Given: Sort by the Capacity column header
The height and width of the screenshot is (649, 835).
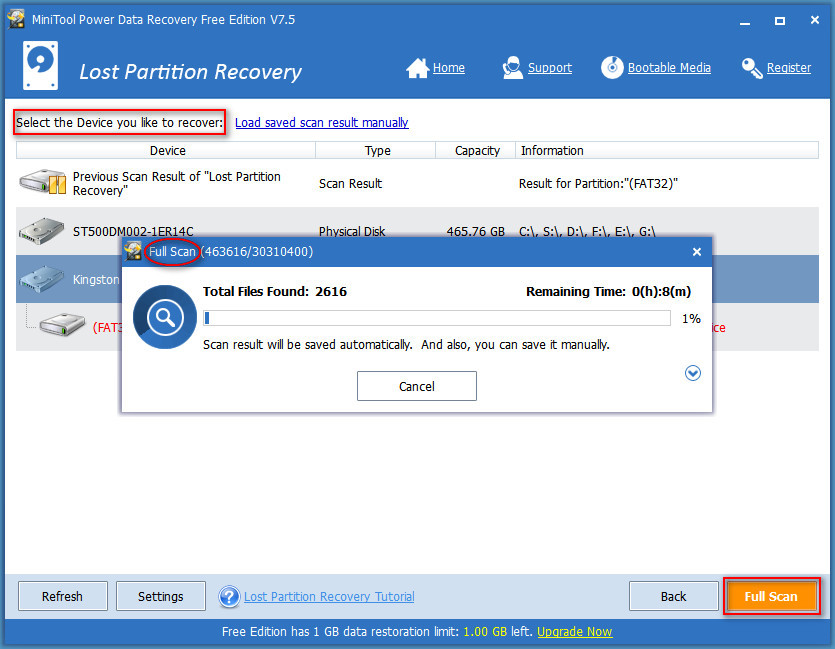Looking at the screenshot, I should [x=476, y=151].
